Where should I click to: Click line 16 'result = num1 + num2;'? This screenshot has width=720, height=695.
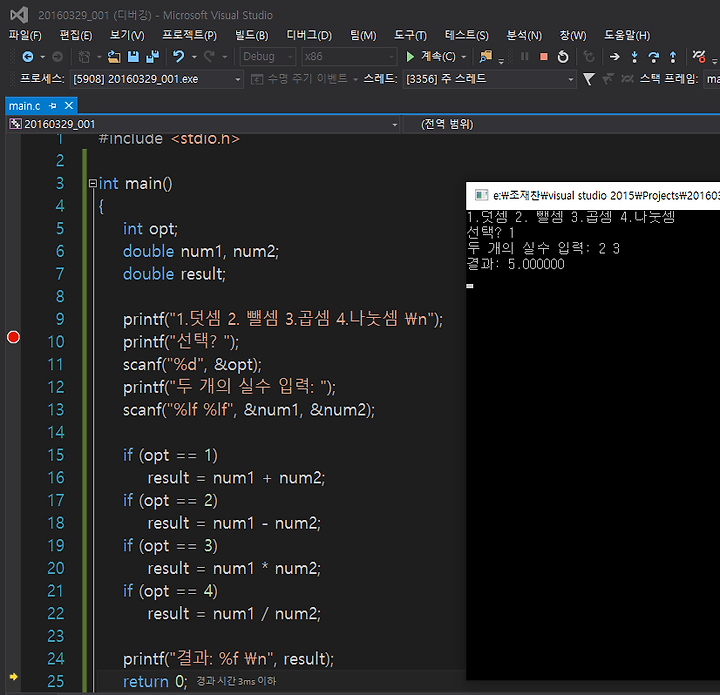(236, 478)
